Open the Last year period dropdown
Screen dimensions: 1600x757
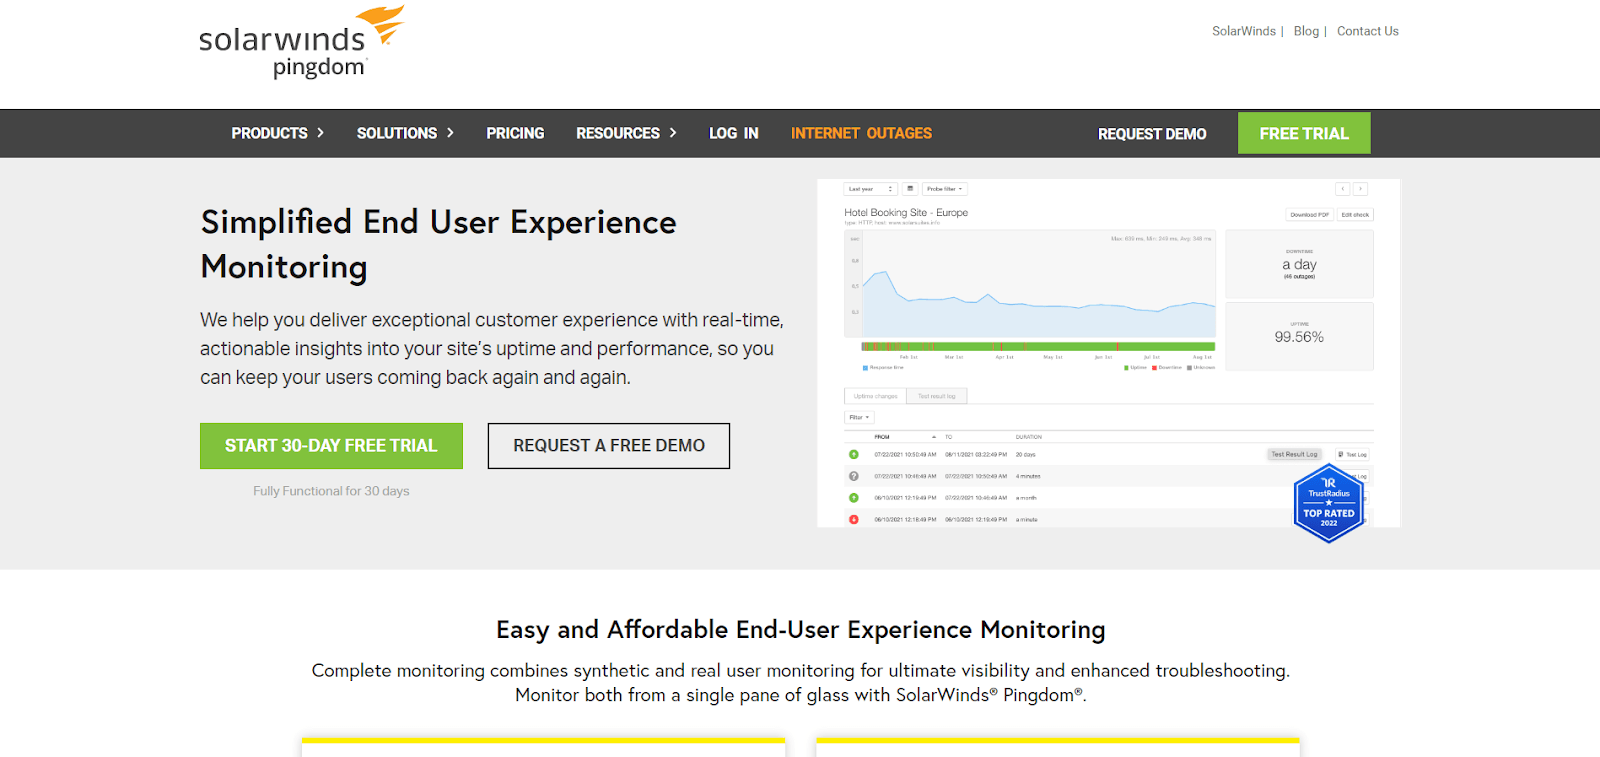click(x=870, y=189)
